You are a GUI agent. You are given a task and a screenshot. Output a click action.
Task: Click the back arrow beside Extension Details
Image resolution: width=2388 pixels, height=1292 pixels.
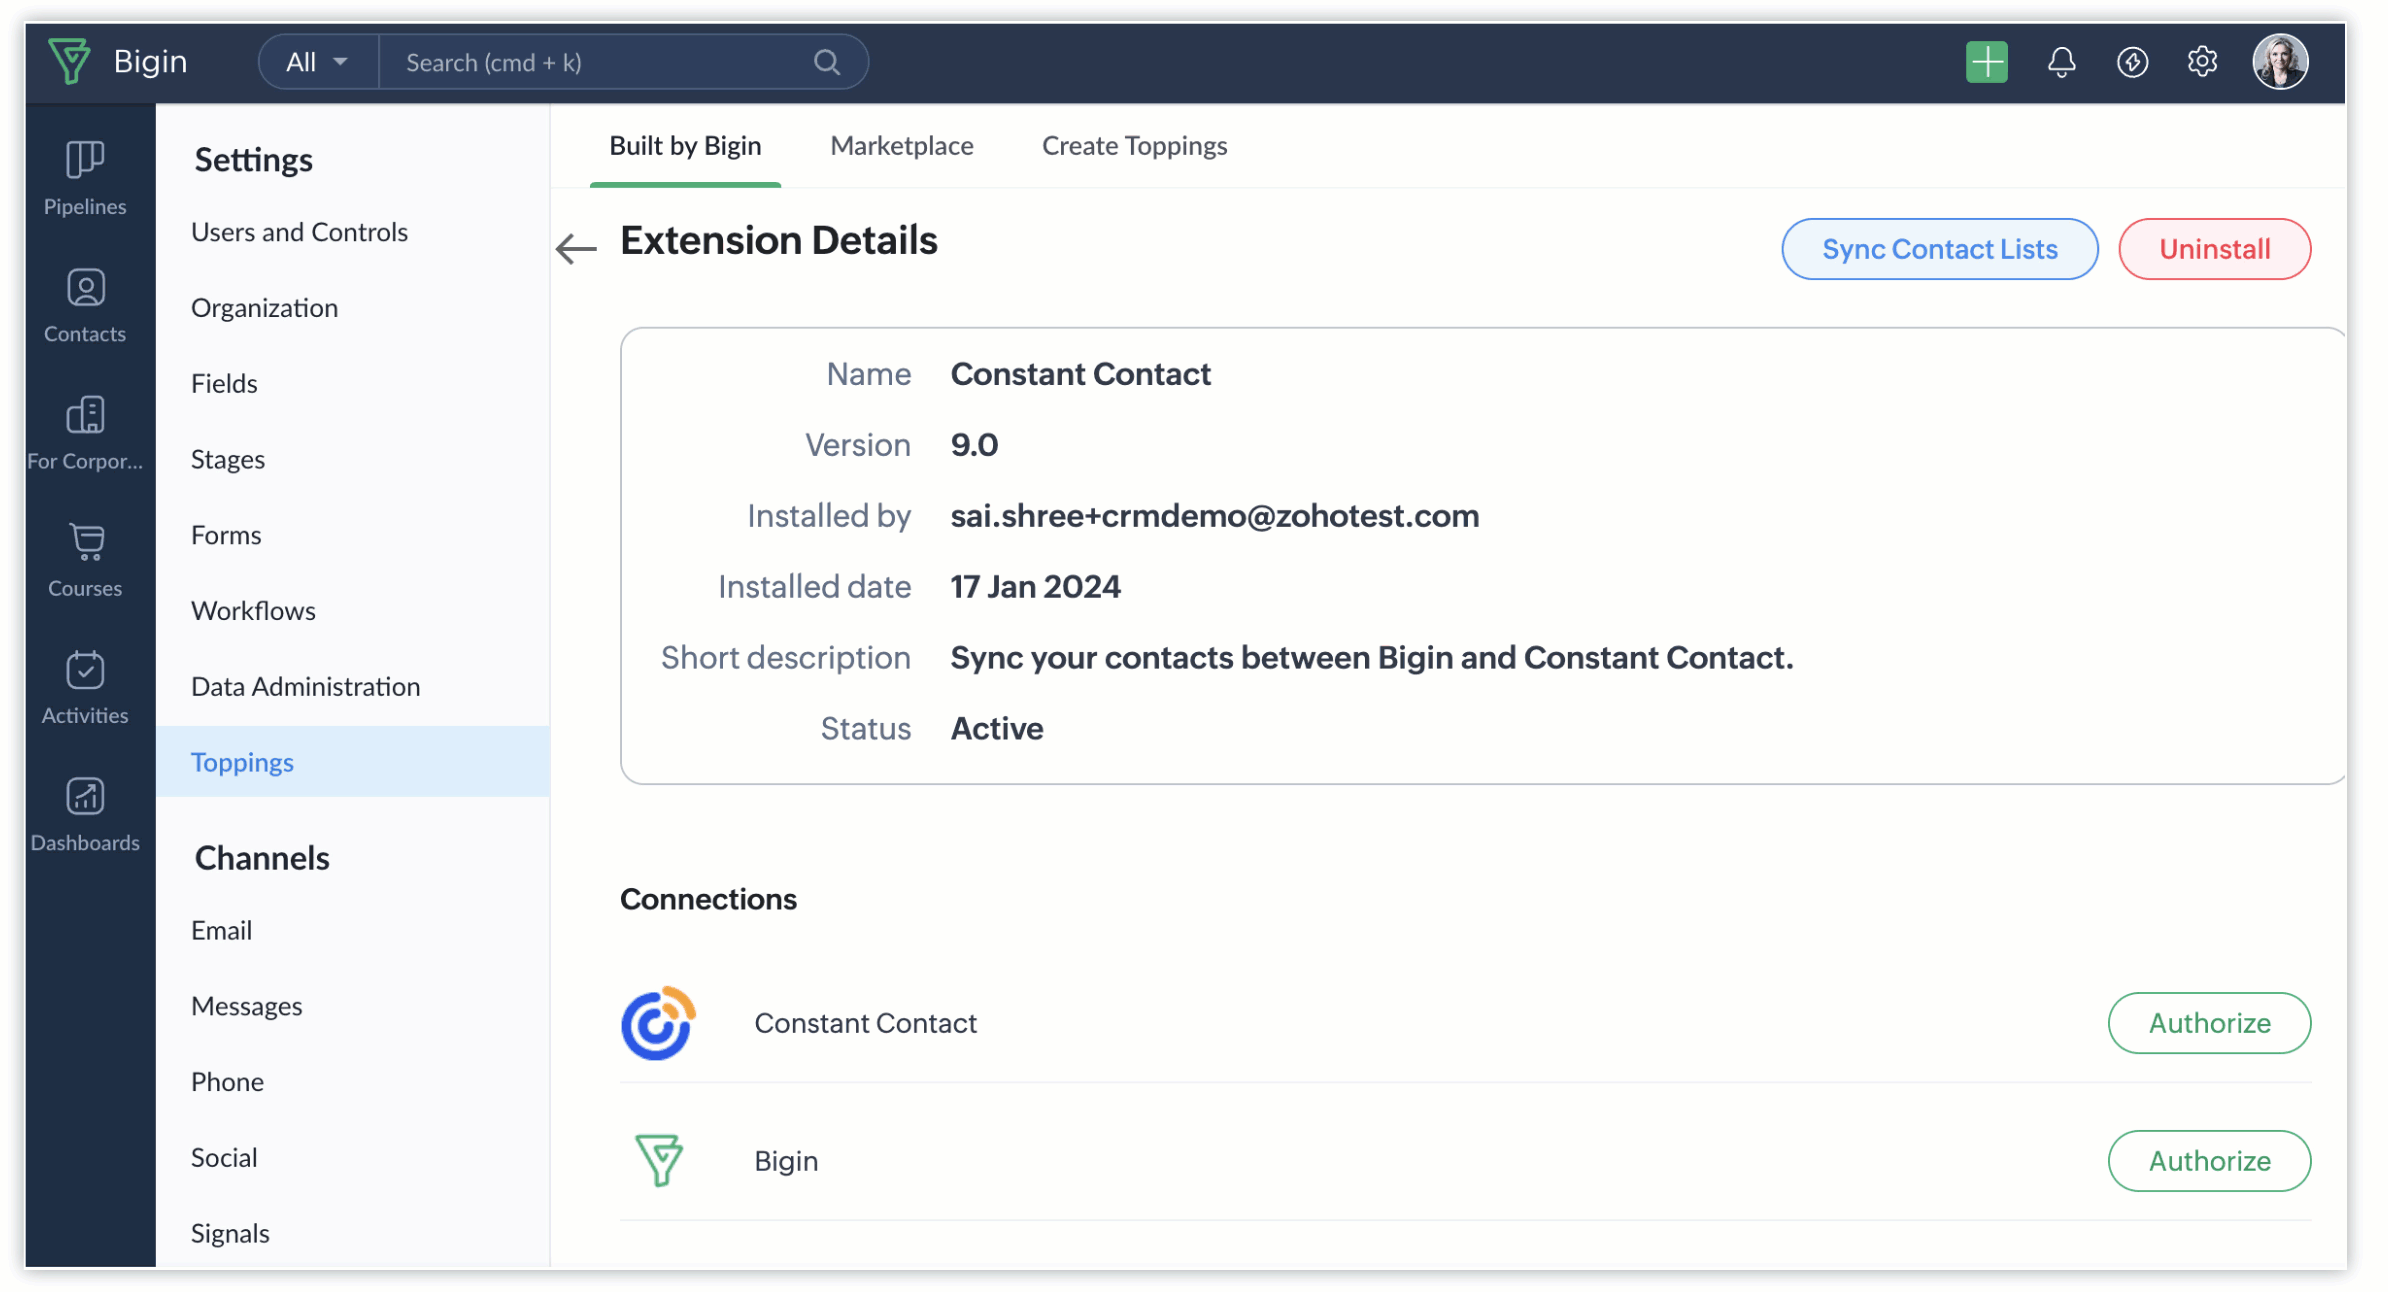(576, 248)
